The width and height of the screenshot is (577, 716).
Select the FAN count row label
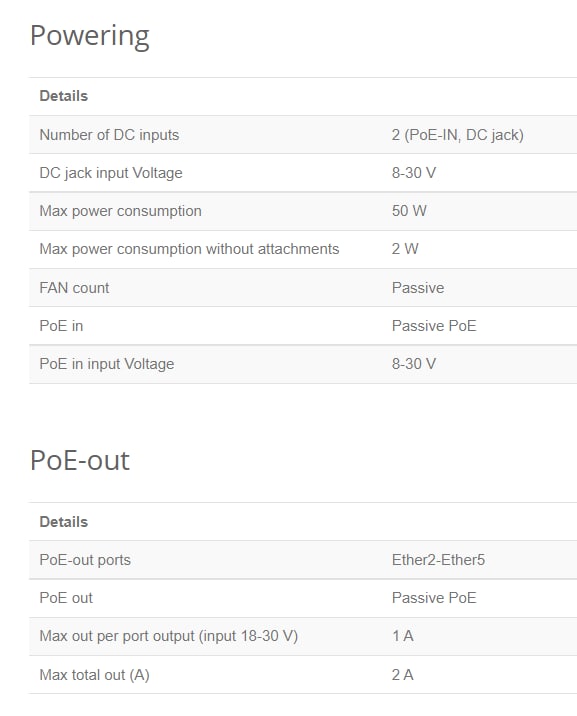[x=74, y=288]
